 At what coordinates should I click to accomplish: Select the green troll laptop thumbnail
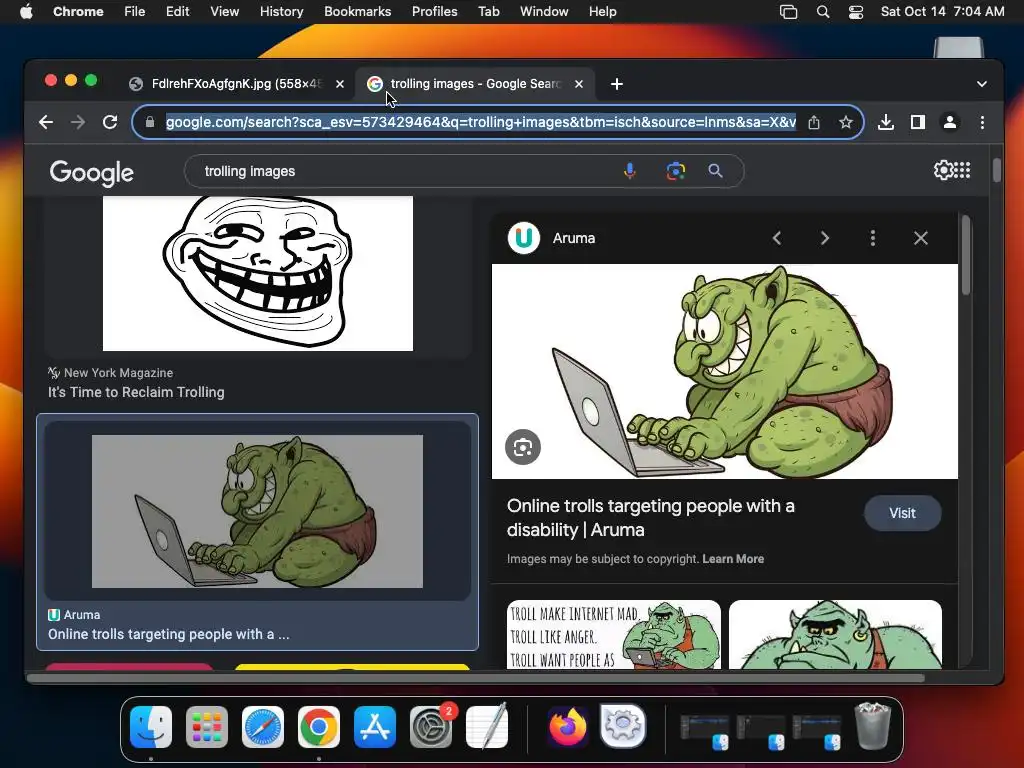[257, 511]
